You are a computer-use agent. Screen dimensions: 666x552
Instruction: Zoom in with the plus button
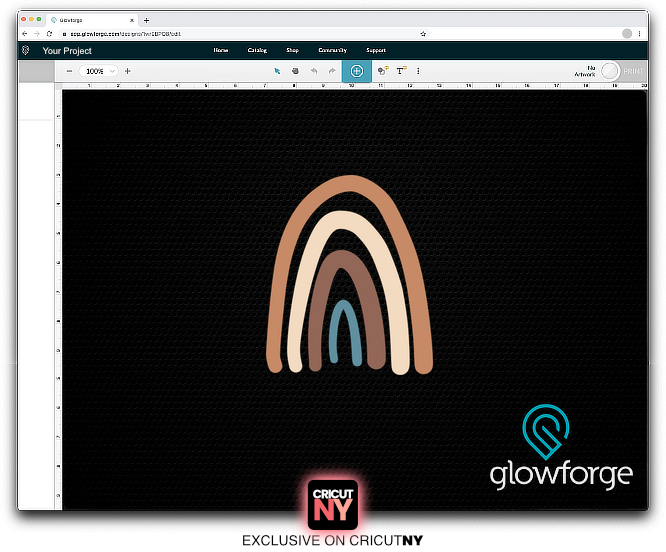click(x=127, y=71)
